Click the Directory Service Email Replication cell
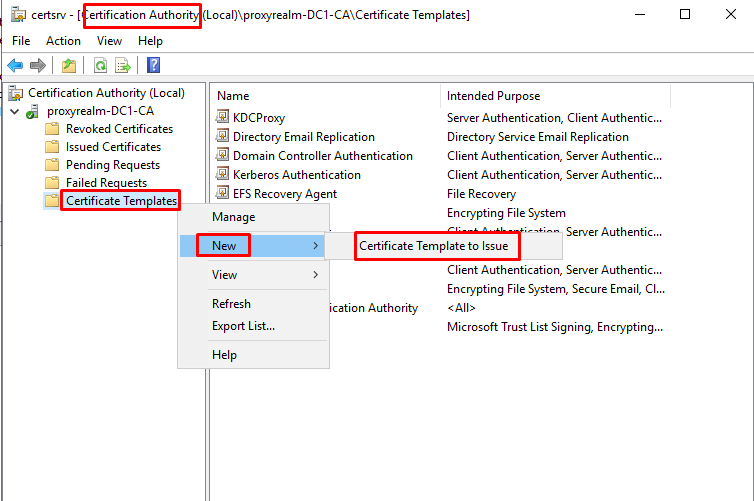Image resolution: width=754 pixels, height=501 pixels. coord(538,137)
